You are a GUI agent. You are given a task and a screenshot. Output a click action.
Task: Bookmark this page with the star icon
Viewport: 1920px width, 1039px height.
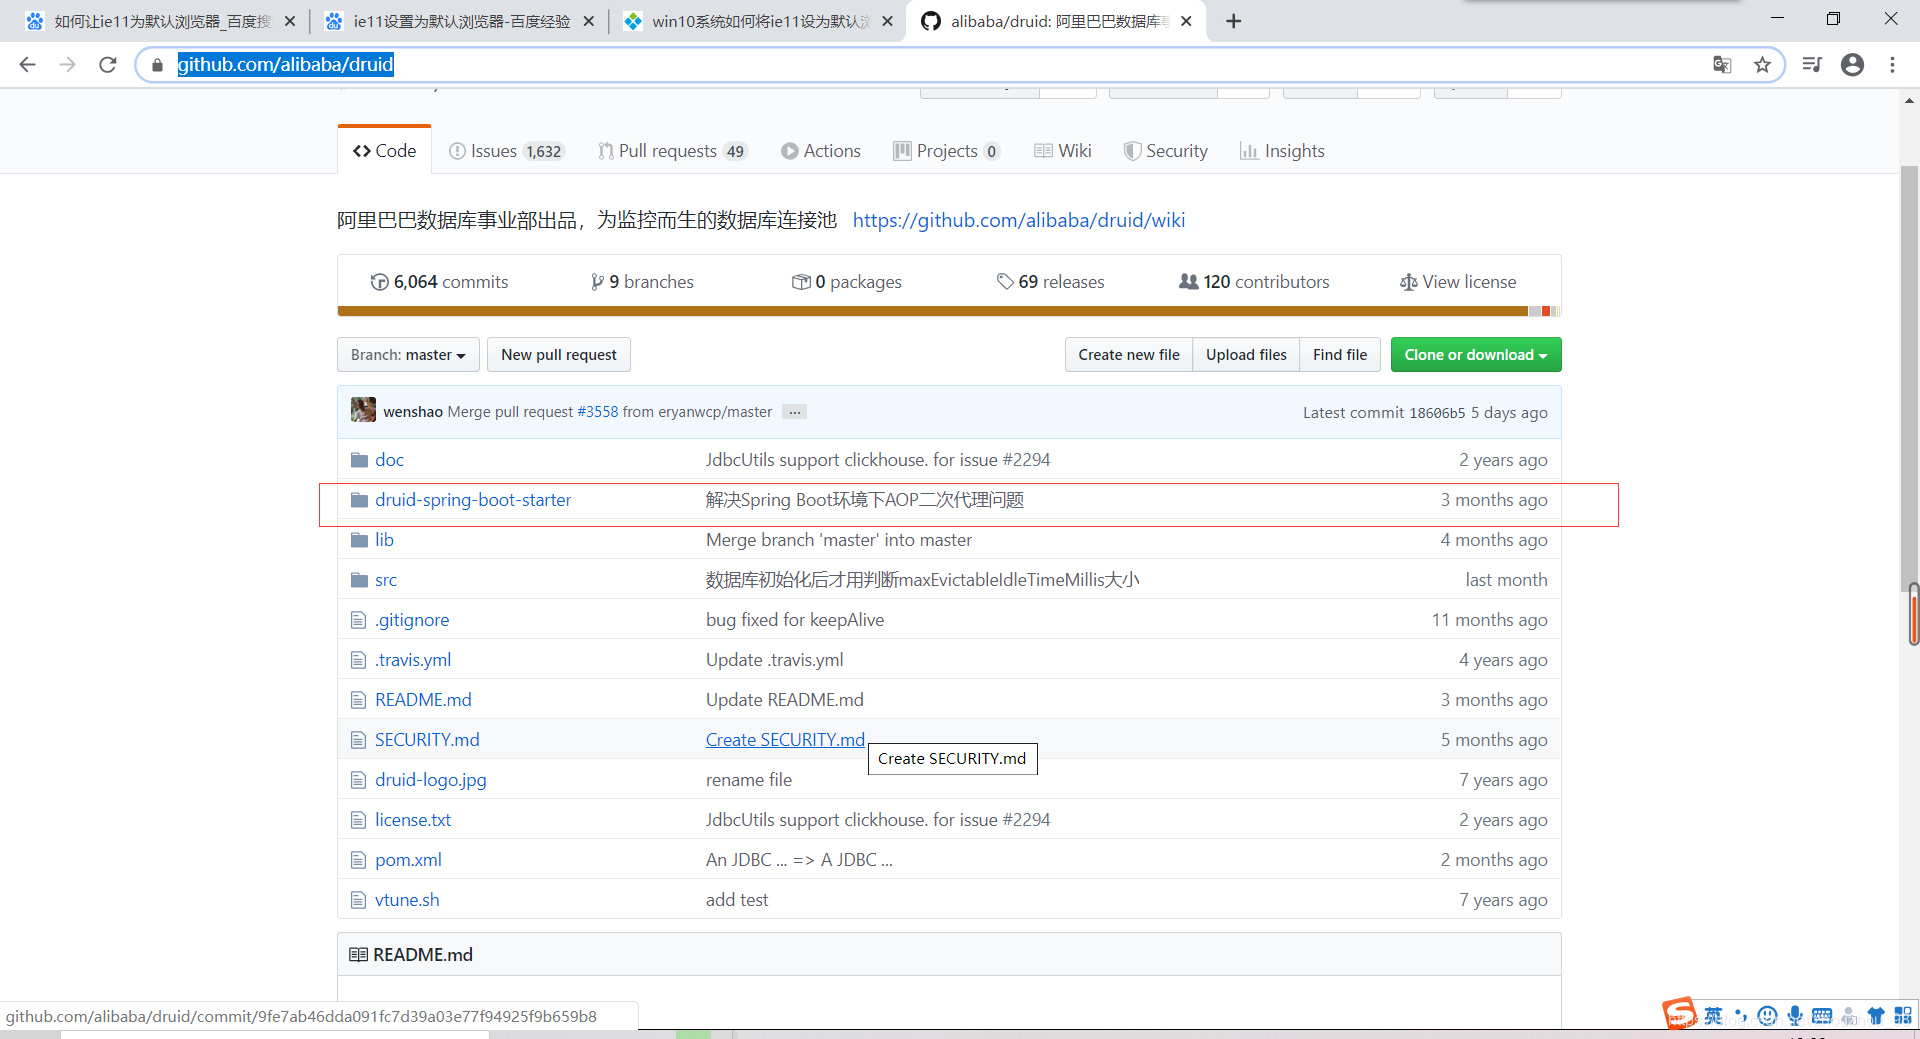click(1762, 65)
